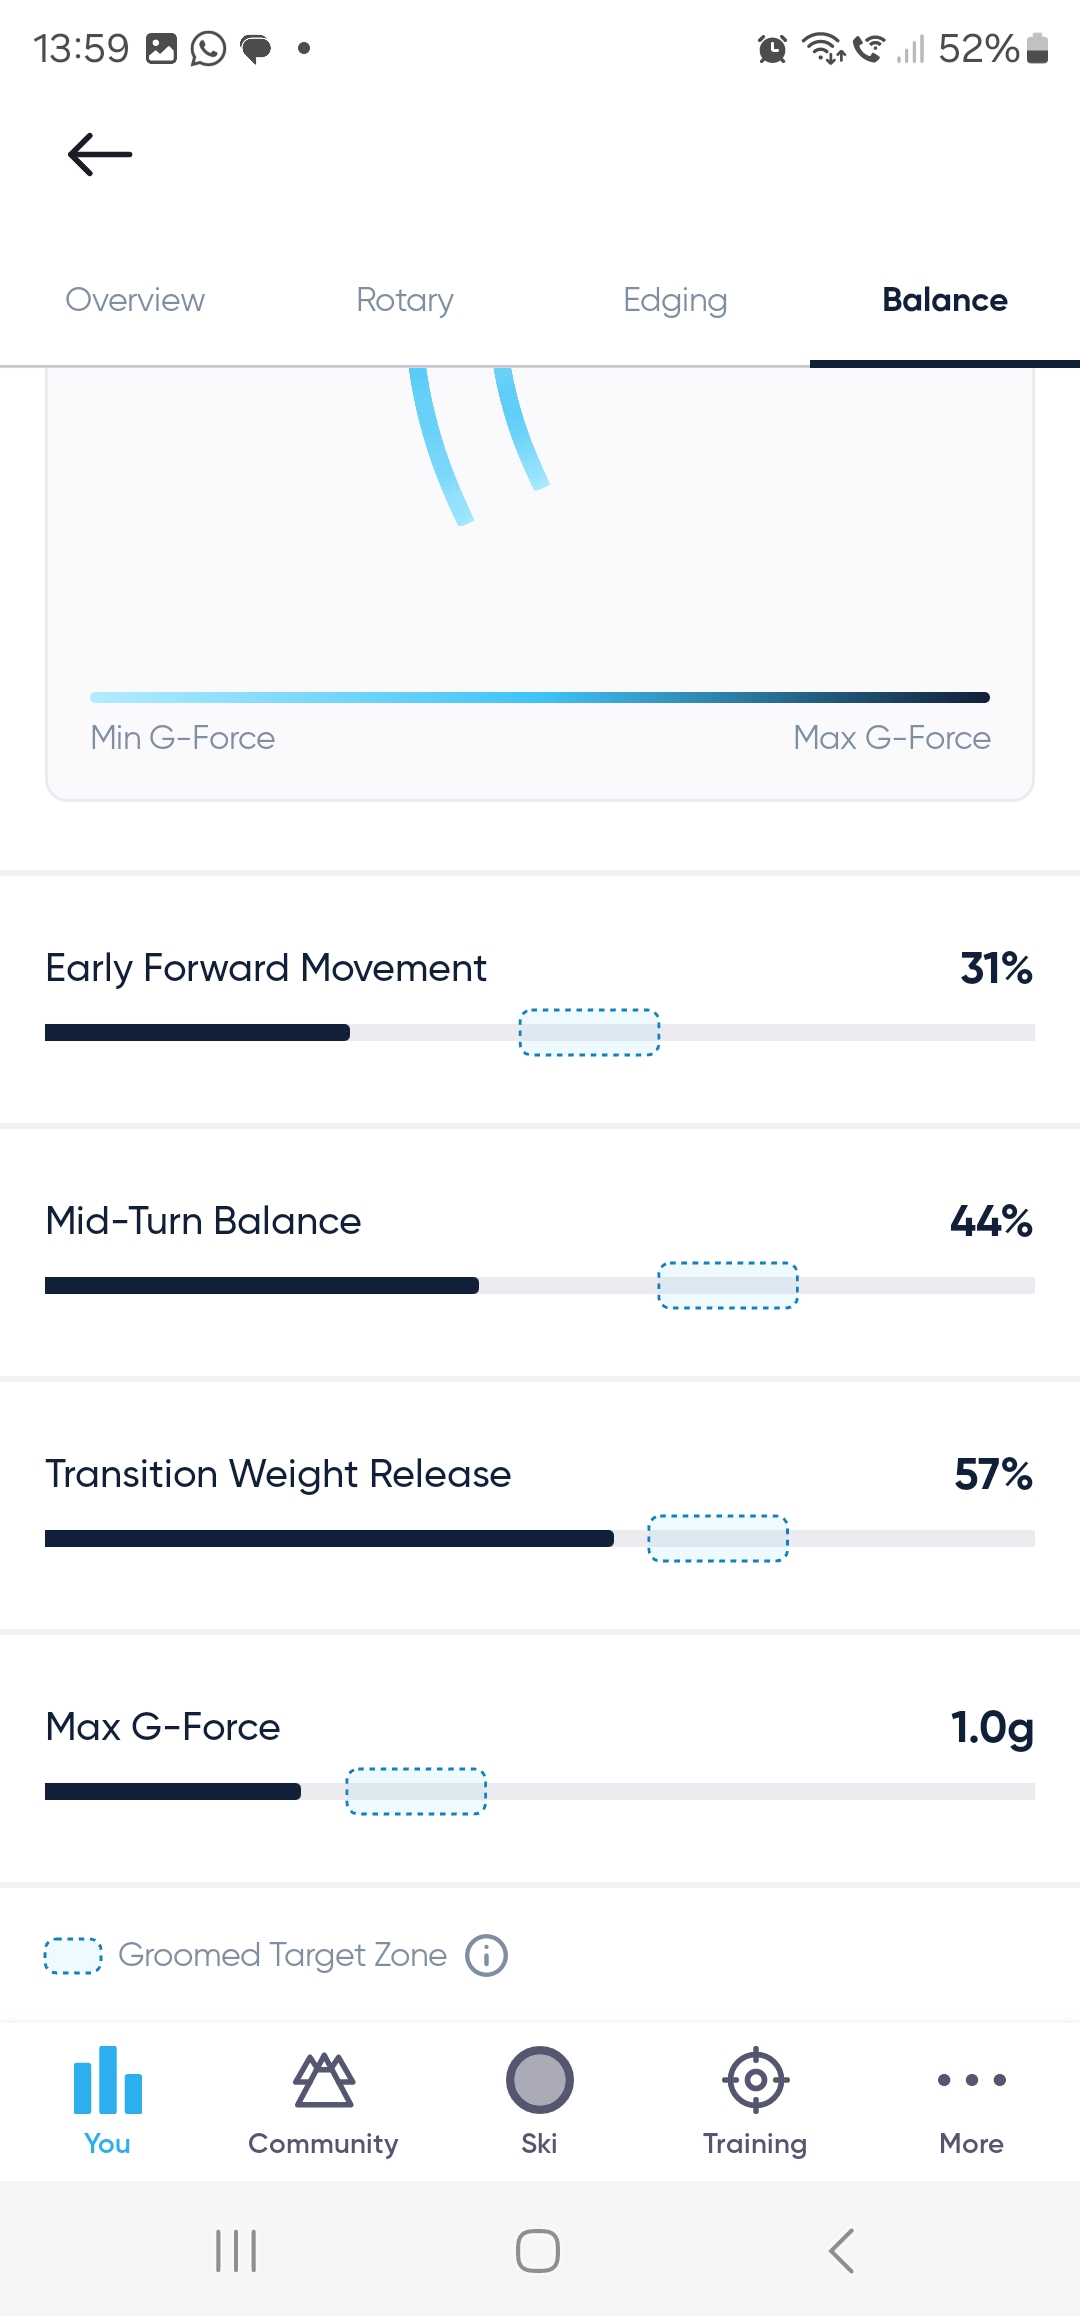Tap the Max G-Force 1.0g value
This screenshot has width=1080, height=2316.
991,1727
